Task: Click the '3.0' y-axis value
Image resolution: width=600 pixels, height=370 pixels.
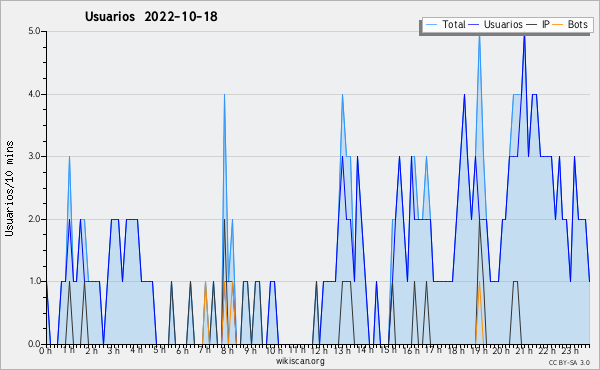Action: tap(34, 156)
